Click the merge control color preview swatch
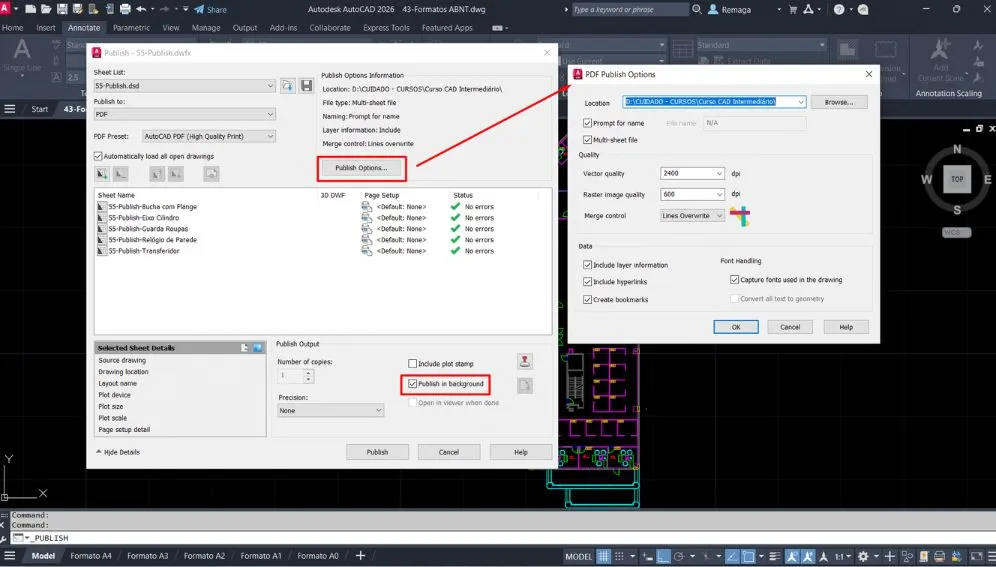This screenshot has width=996, height=567. click(x=740, y=215)
